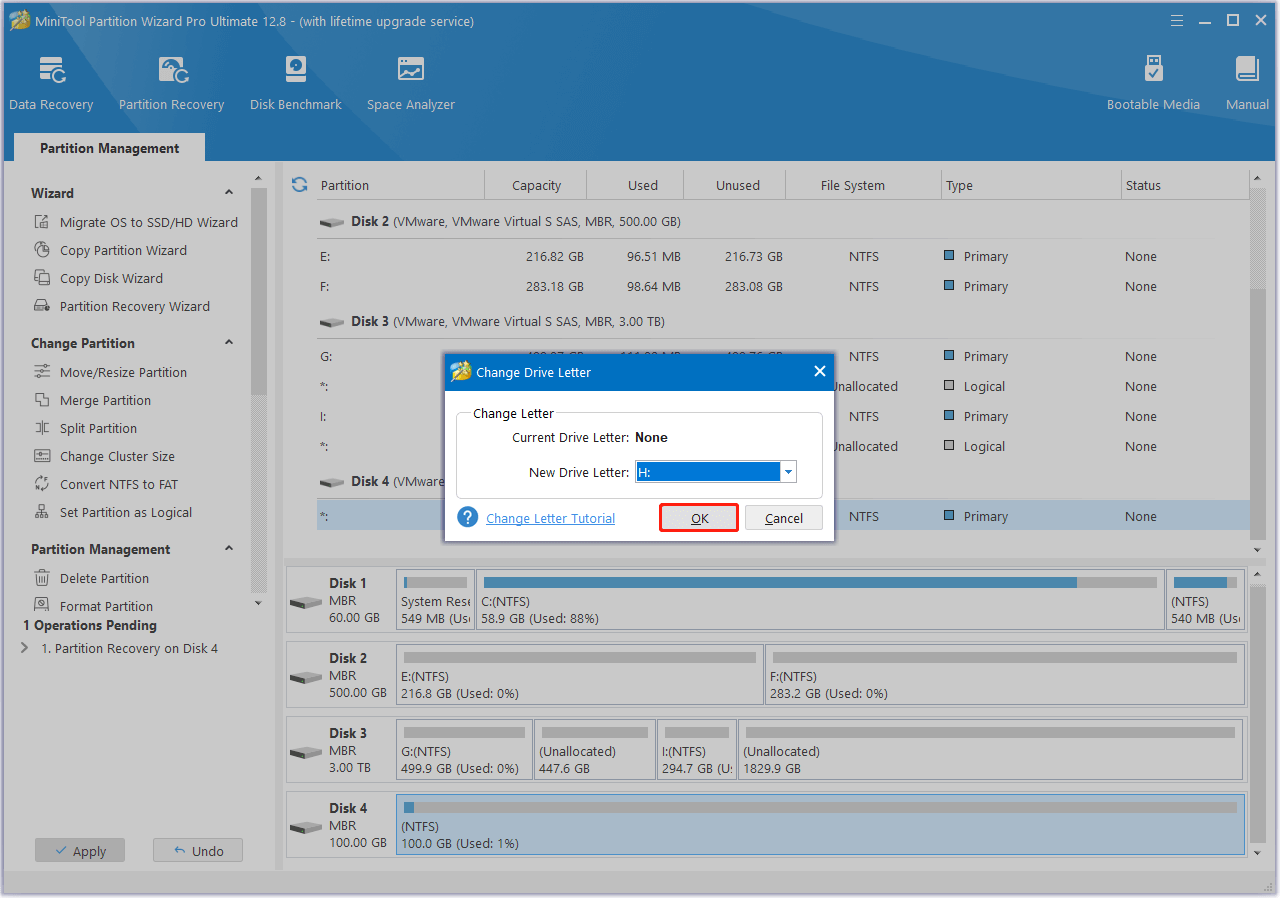Click the Delete Partition icon

(x=42, y=578)
